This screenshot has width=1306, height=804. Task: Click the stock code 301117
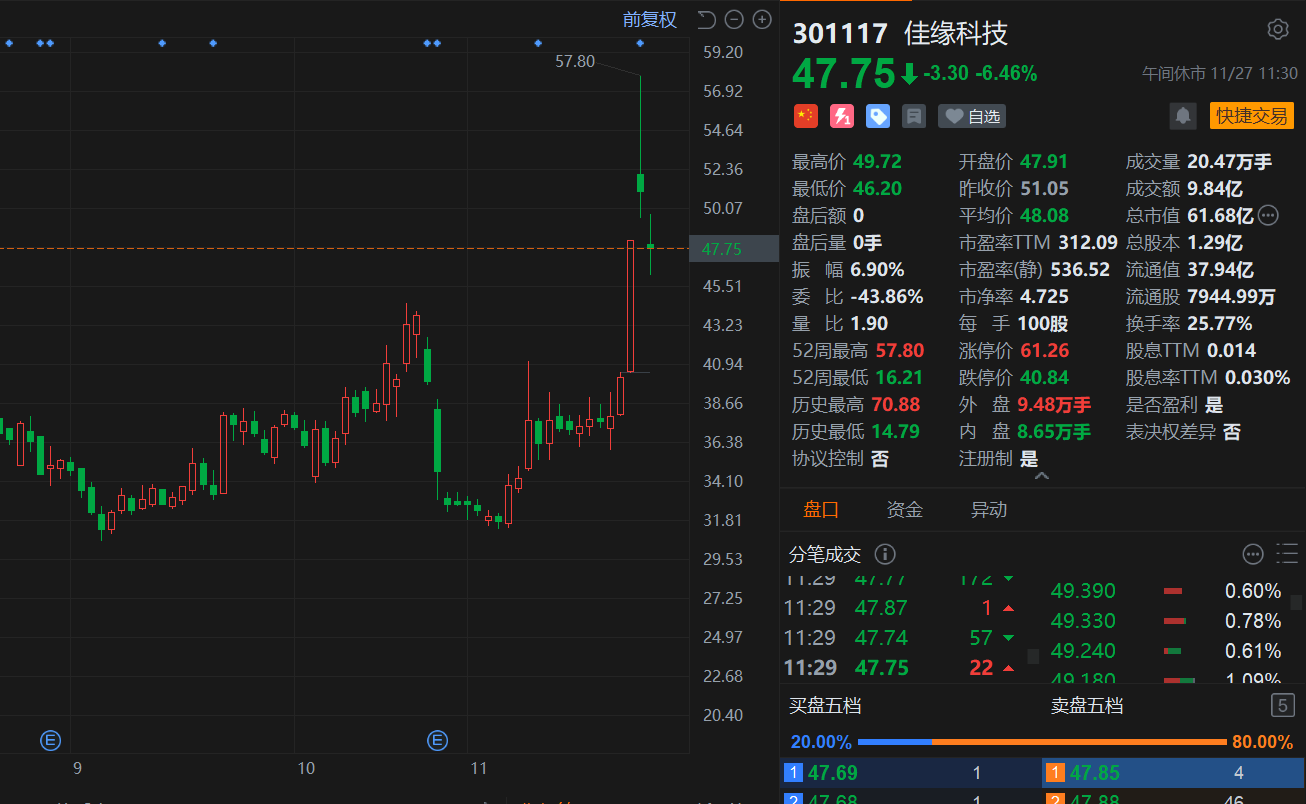840,33
